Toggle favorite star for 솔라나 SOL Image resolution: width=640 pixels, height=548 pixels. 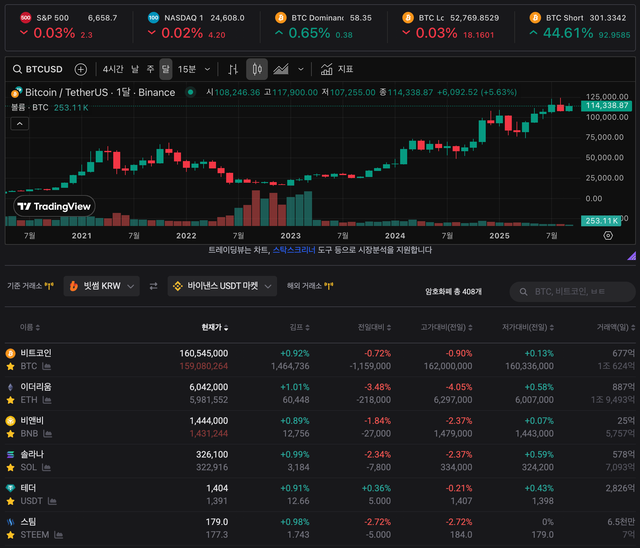[x=11, y=468]
